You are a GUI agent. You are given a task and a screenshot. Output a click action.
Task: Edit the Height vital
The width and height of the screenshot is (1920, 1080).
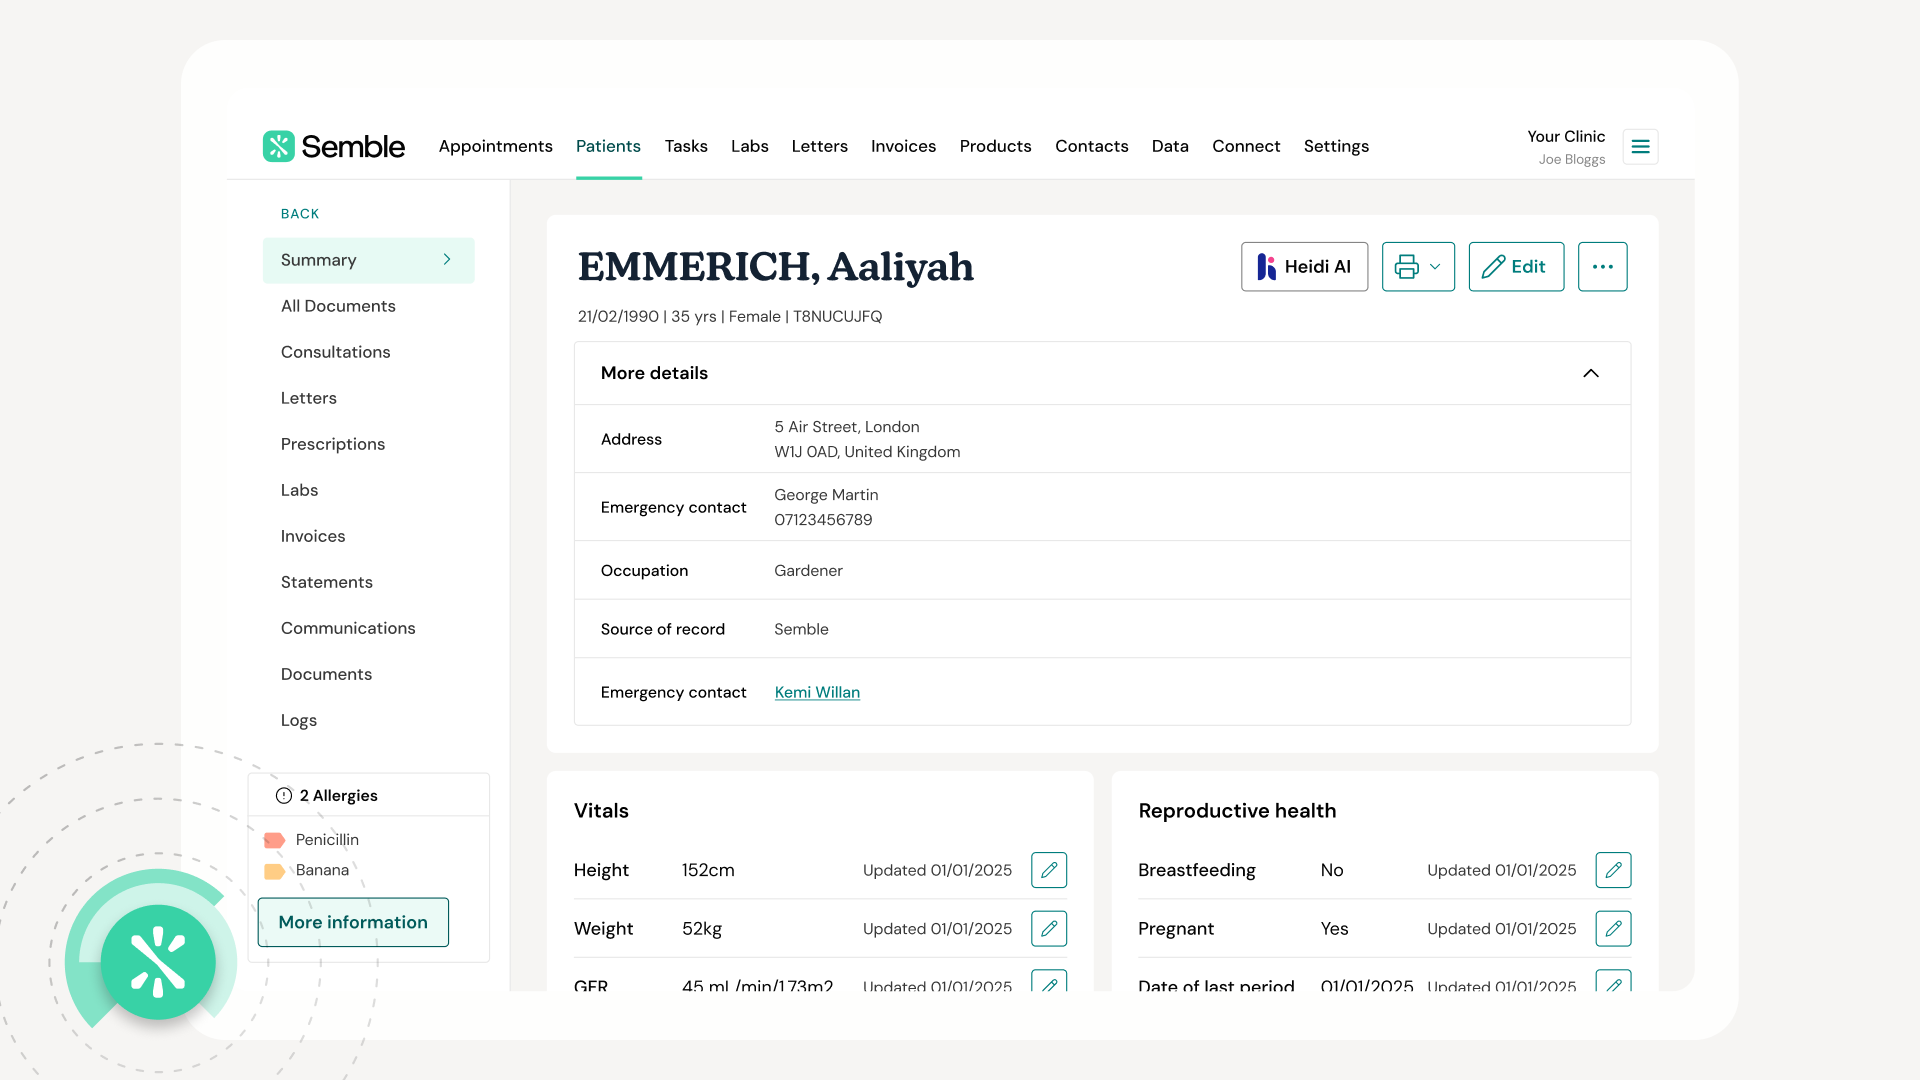1049,870
